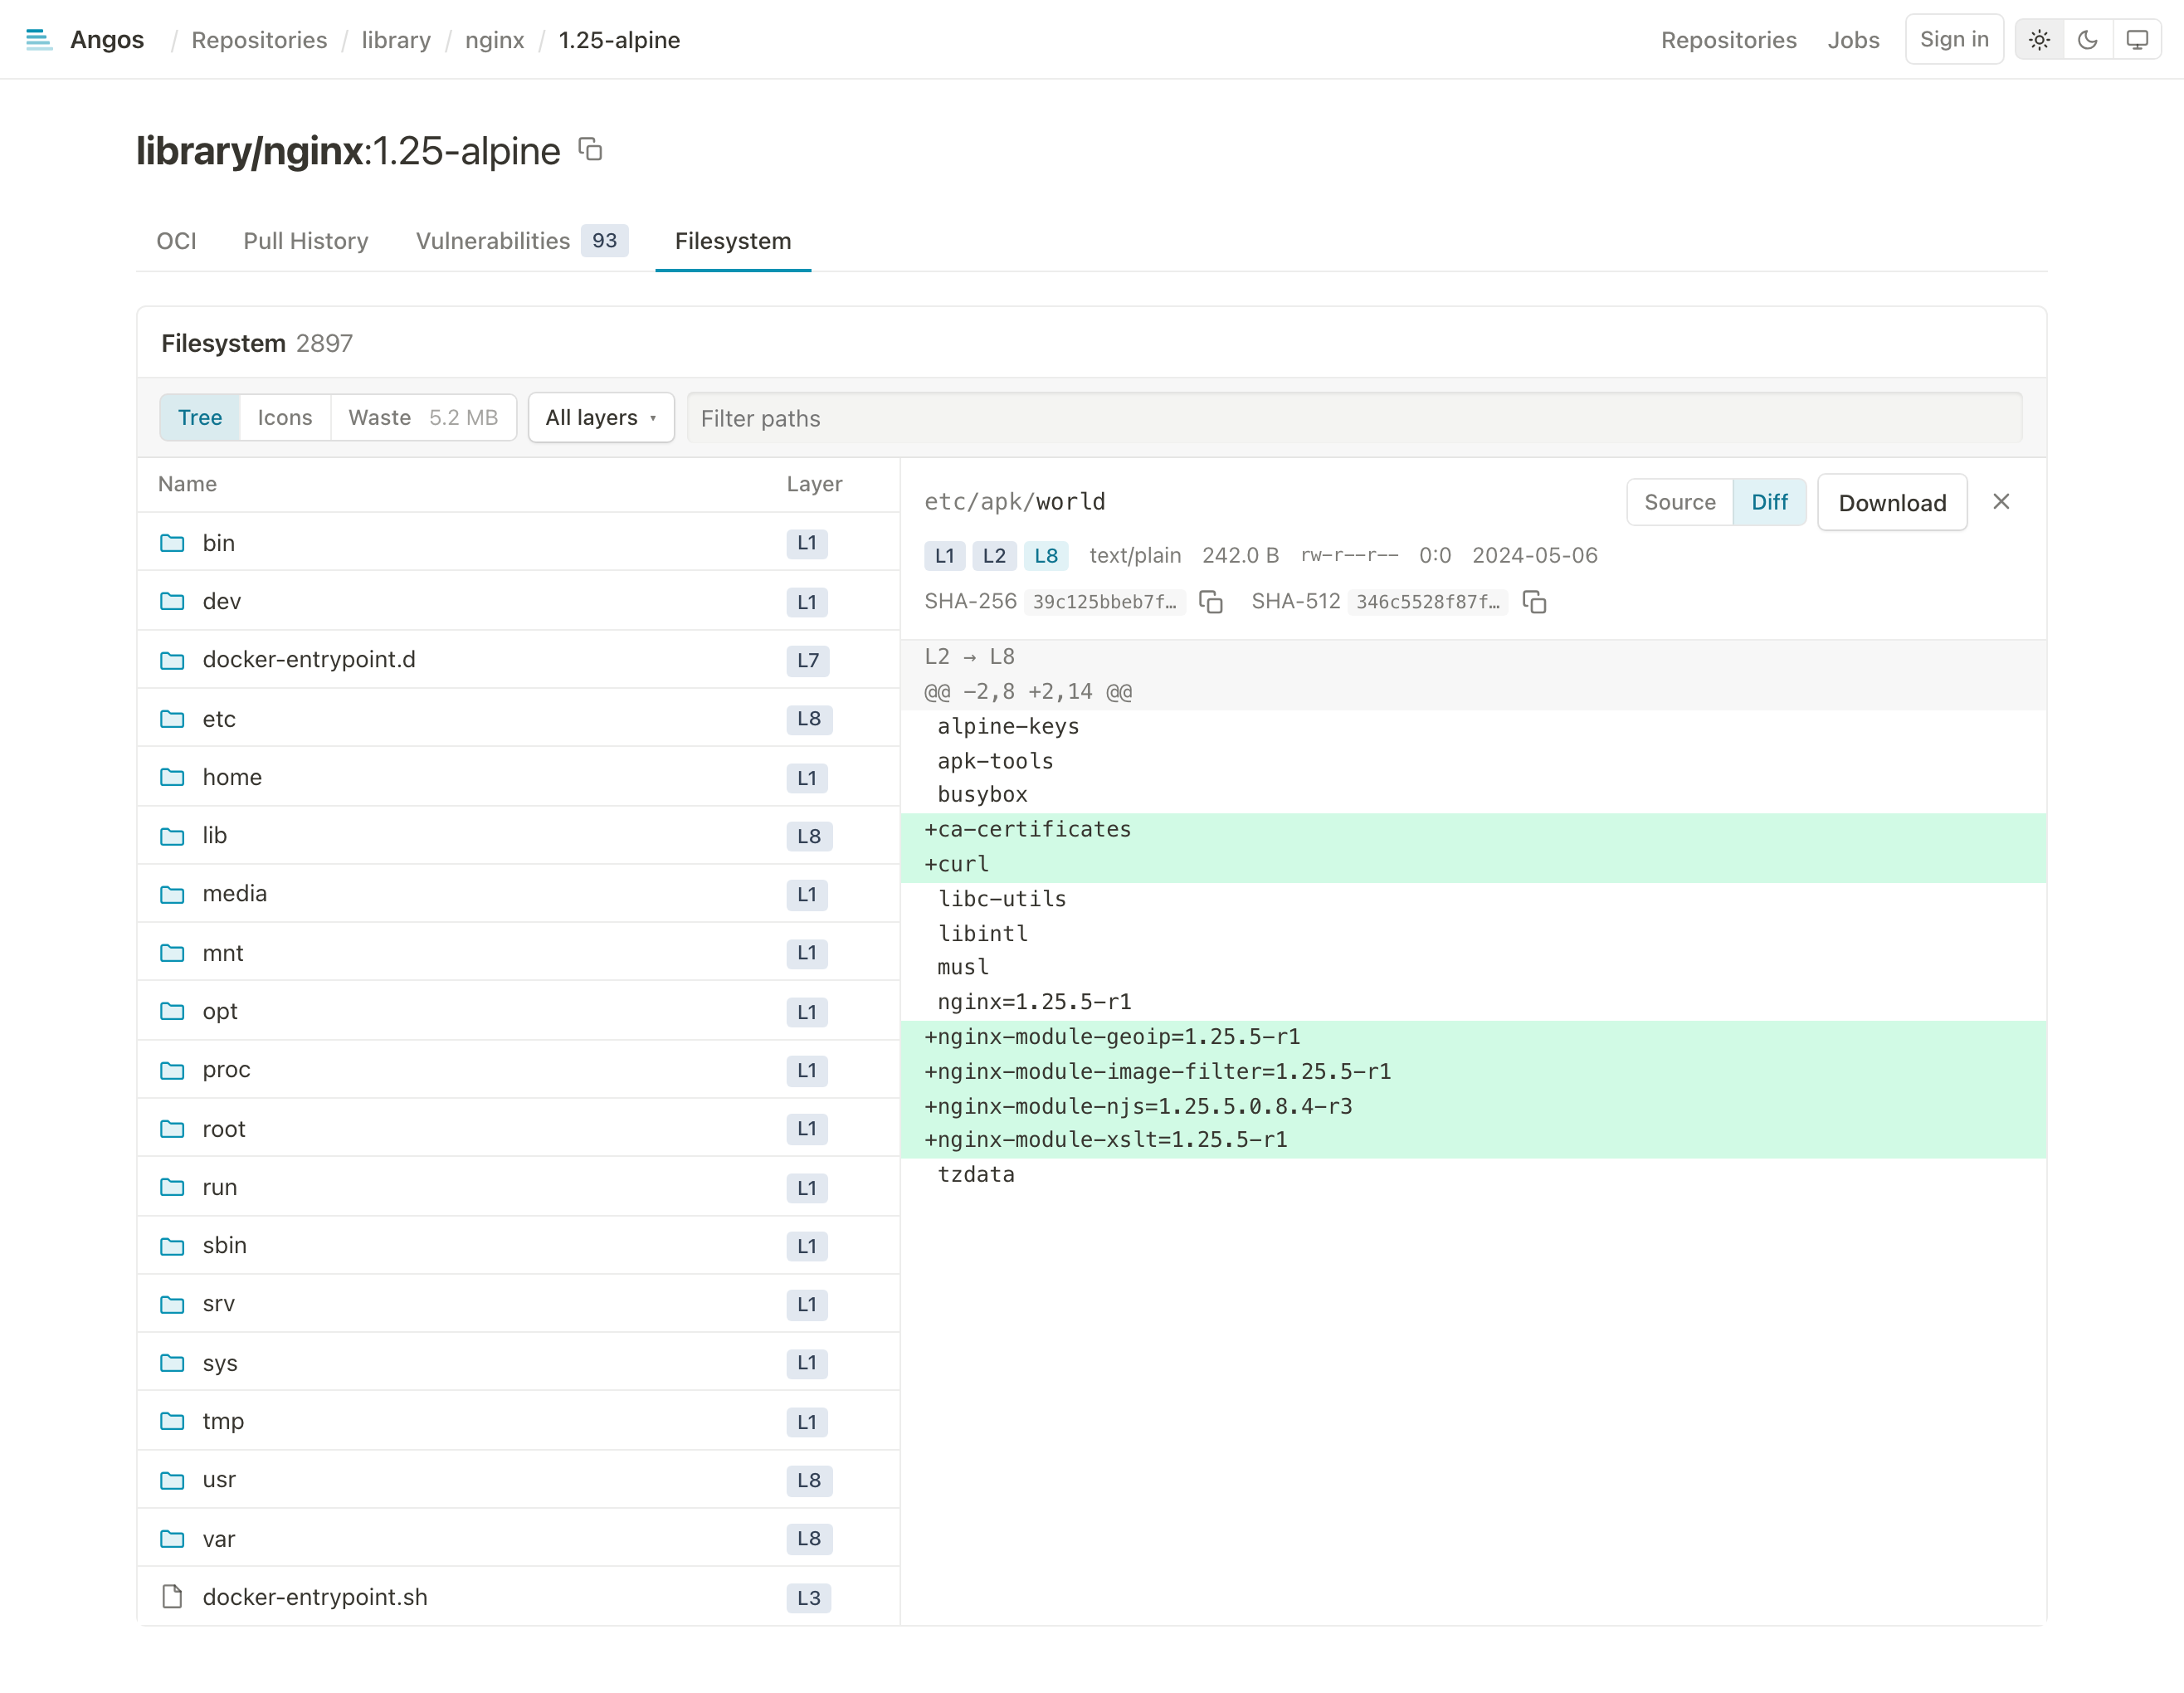The width and height of the screenshot is (2184, 1693).
Task: Click the bin folder icon
Action: click(172, 543)
